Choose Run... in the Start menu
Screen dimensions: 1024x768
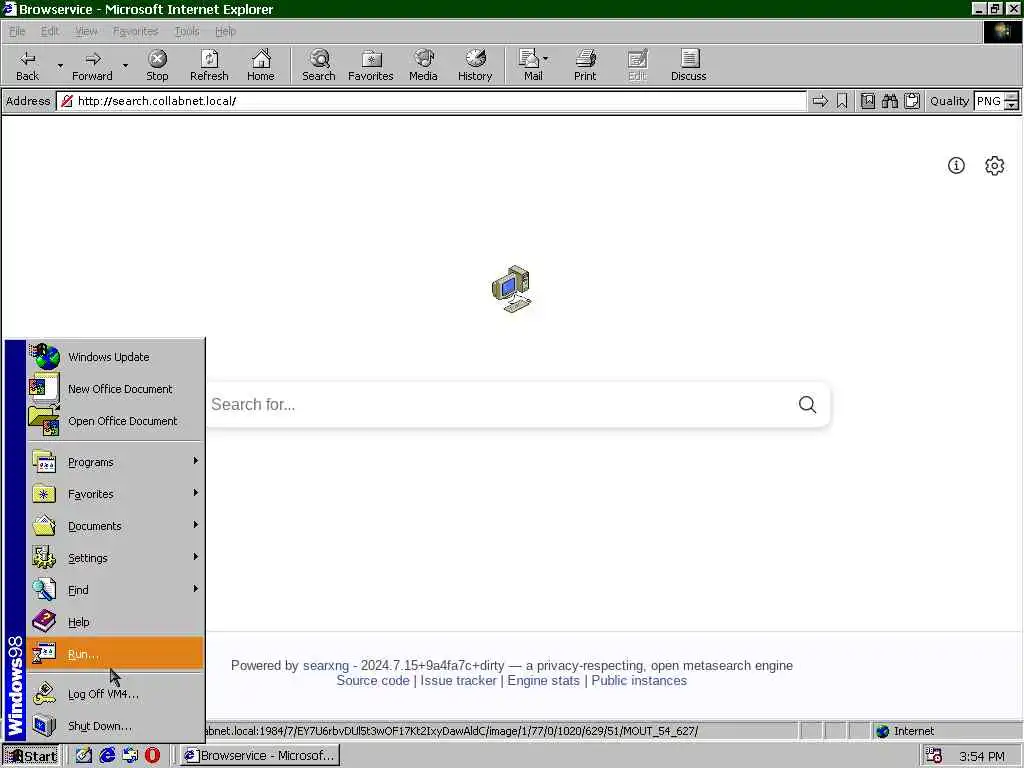click(x=115, y=654)
